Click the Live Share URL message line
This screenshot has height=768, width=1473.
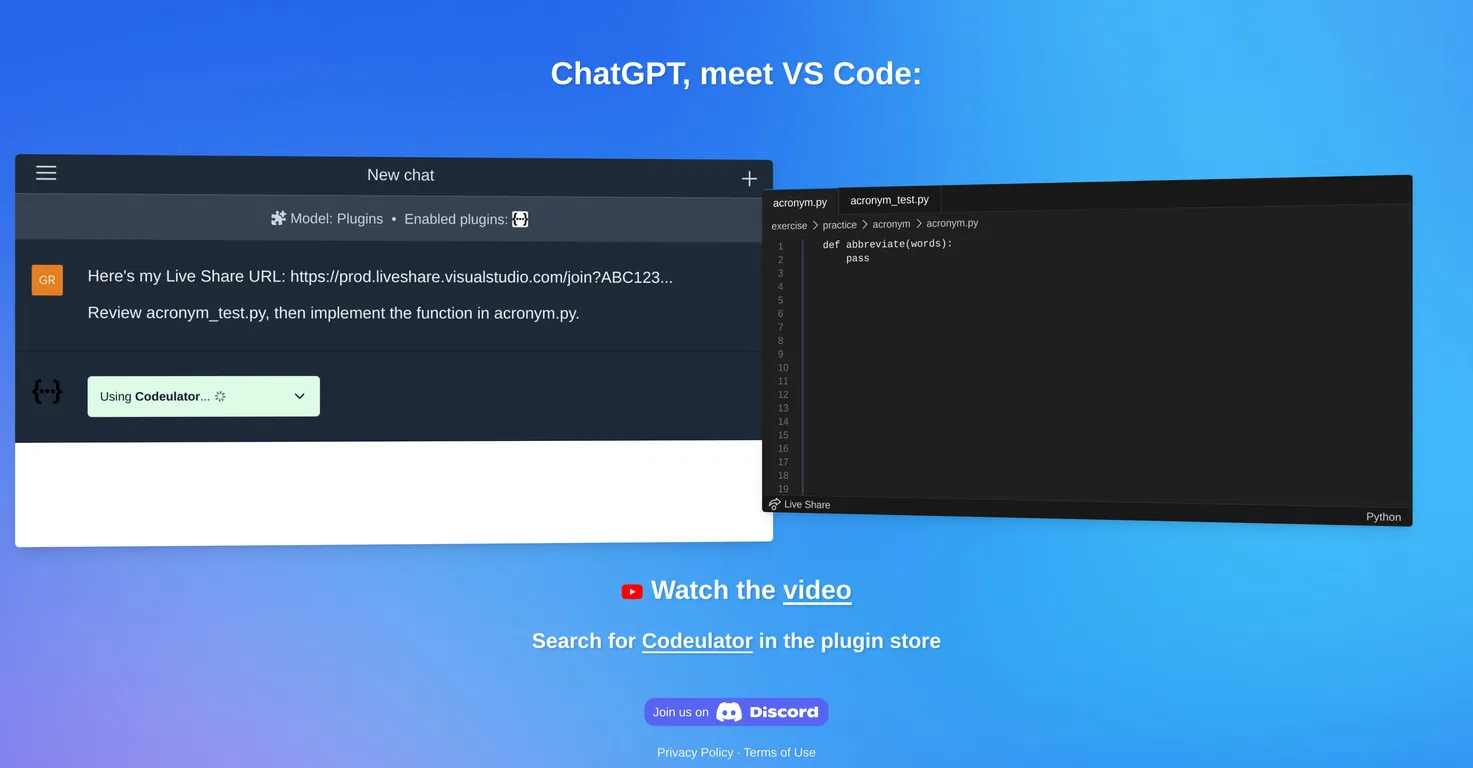click(380, 277)
